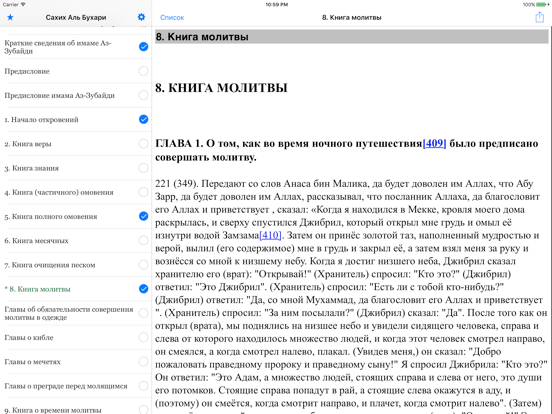552x414 pixels.
Task: Tap the gray 8. Книга молитвы header bar
Action: coord(352,37)
